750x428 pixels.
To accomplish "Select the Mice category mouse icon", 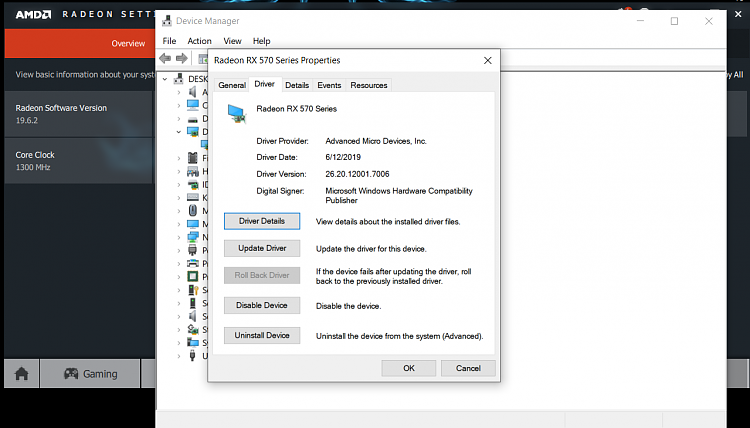I will click(193, 211).
